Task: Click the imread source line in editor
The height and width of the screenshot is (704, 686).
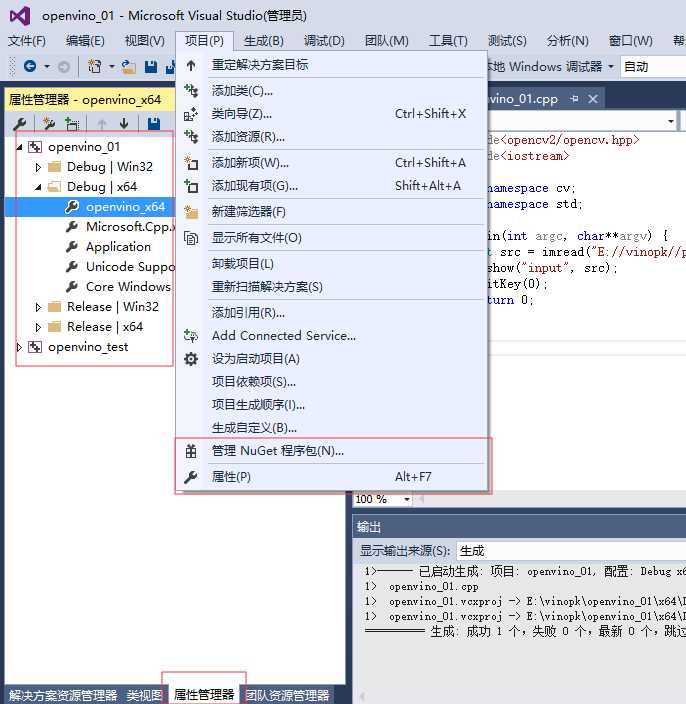Action: pos(586,252)
